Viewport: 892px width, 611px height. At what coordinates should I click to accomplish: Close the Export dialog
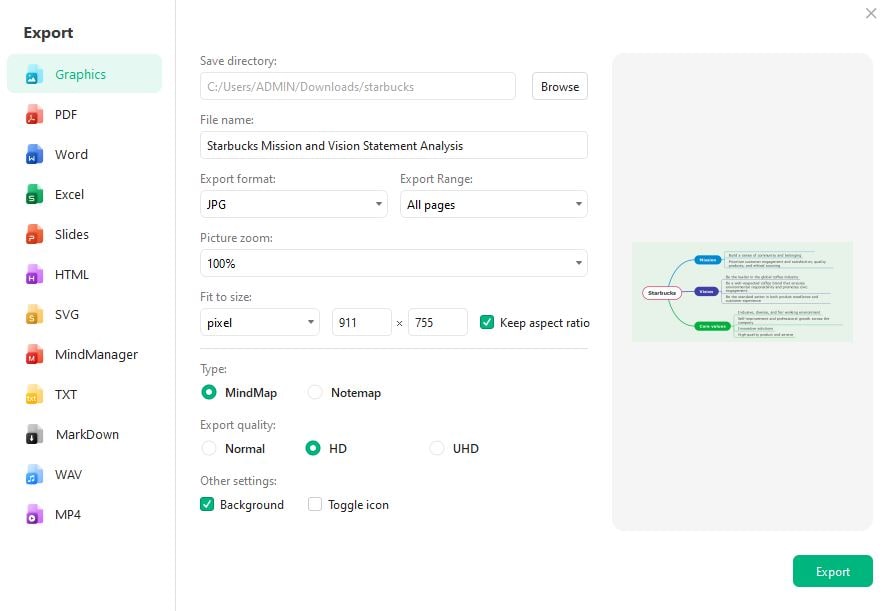coord(871,13)
